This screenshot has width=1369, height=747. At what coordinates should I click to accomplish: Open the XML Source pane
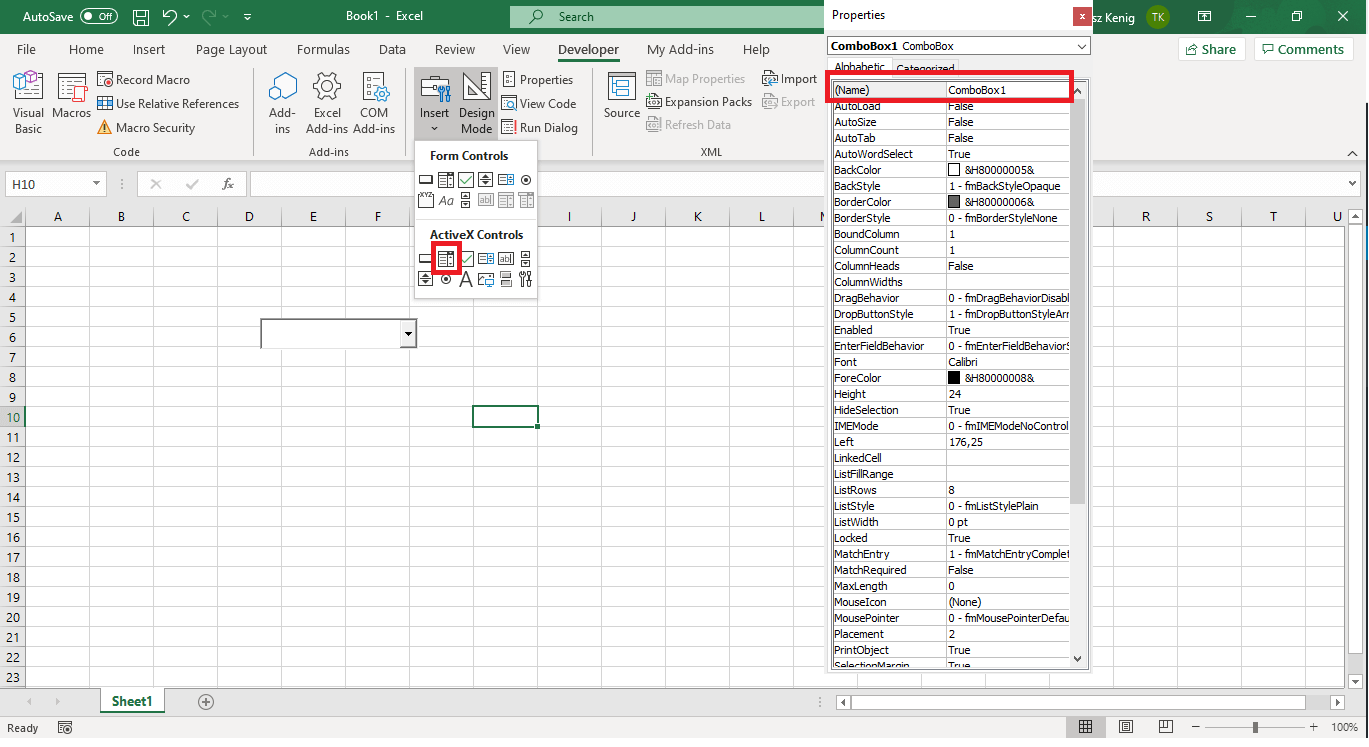pos(620,101)
